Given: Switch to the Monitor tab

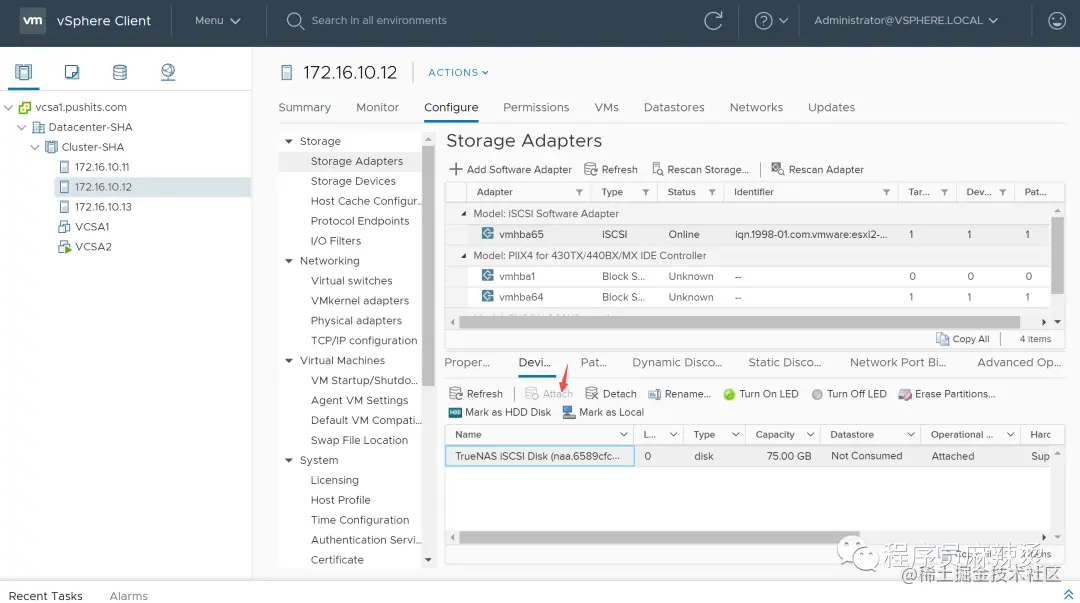Looking at the screenshot, I should (x=377, y=108).
